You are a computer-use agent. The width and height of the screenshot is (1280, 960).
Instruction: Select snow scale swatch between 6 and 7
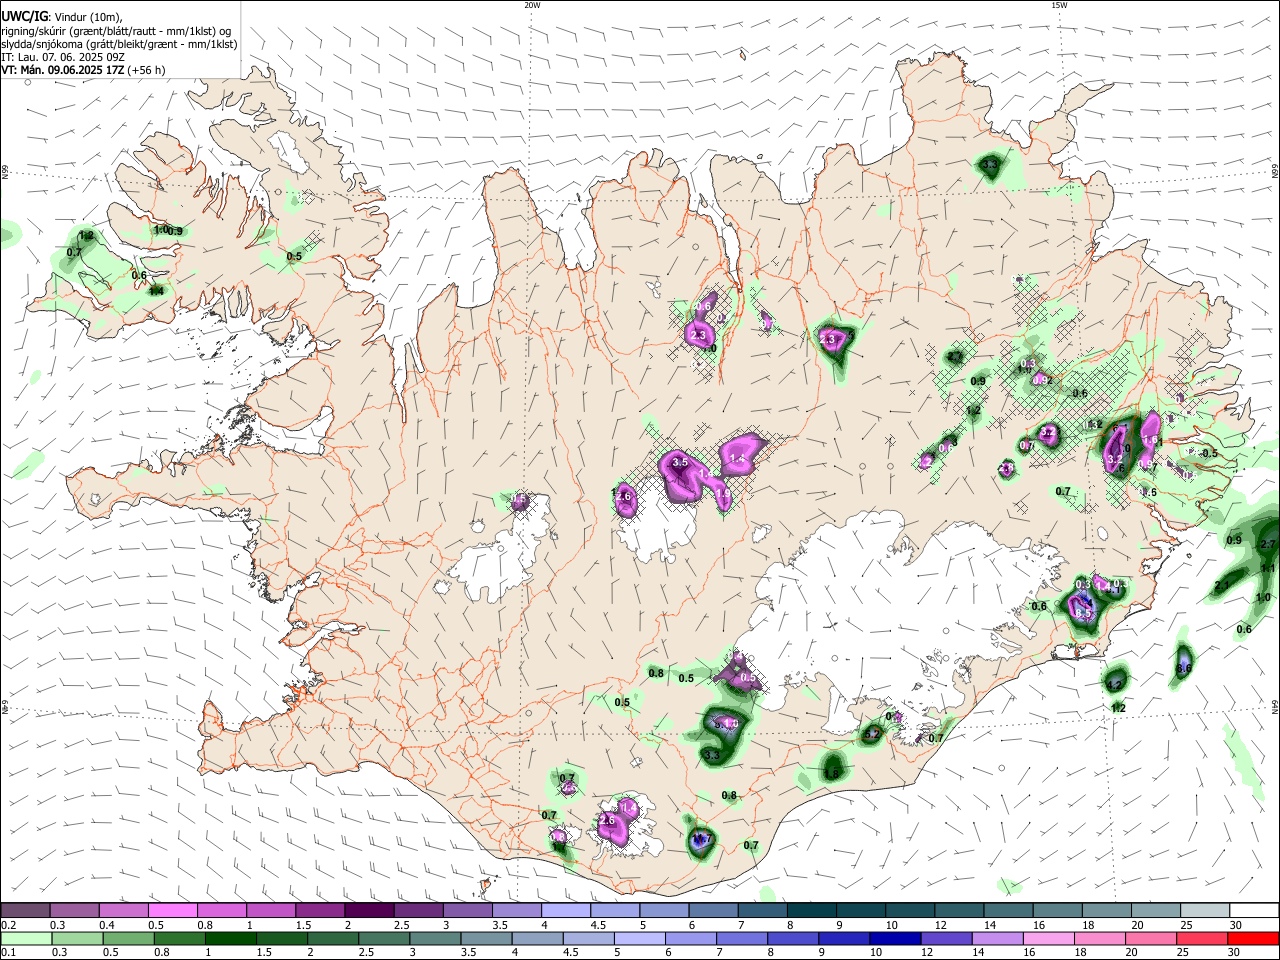(714, 911)
